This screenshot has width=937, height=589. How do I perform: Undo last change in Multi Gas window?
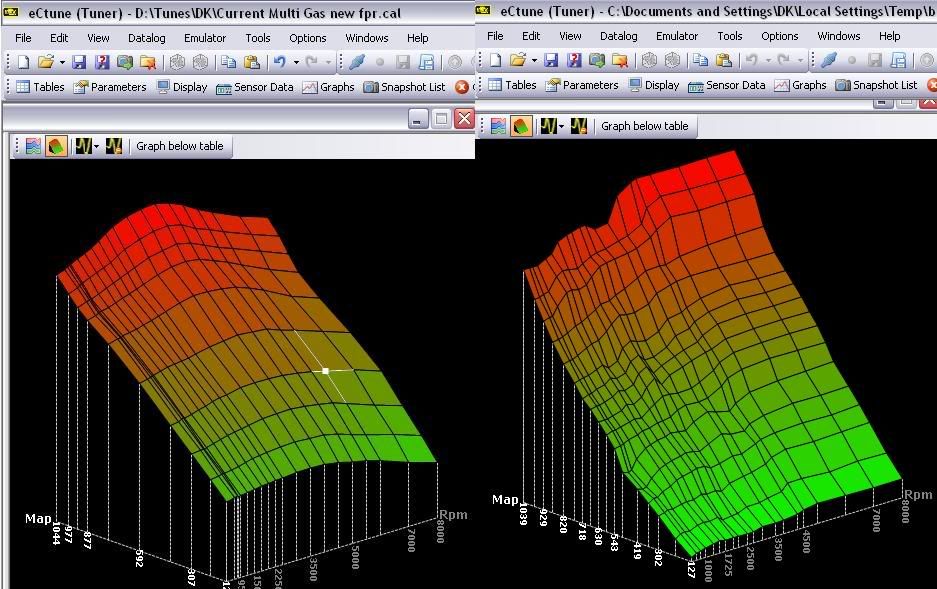tap(280, 62)
